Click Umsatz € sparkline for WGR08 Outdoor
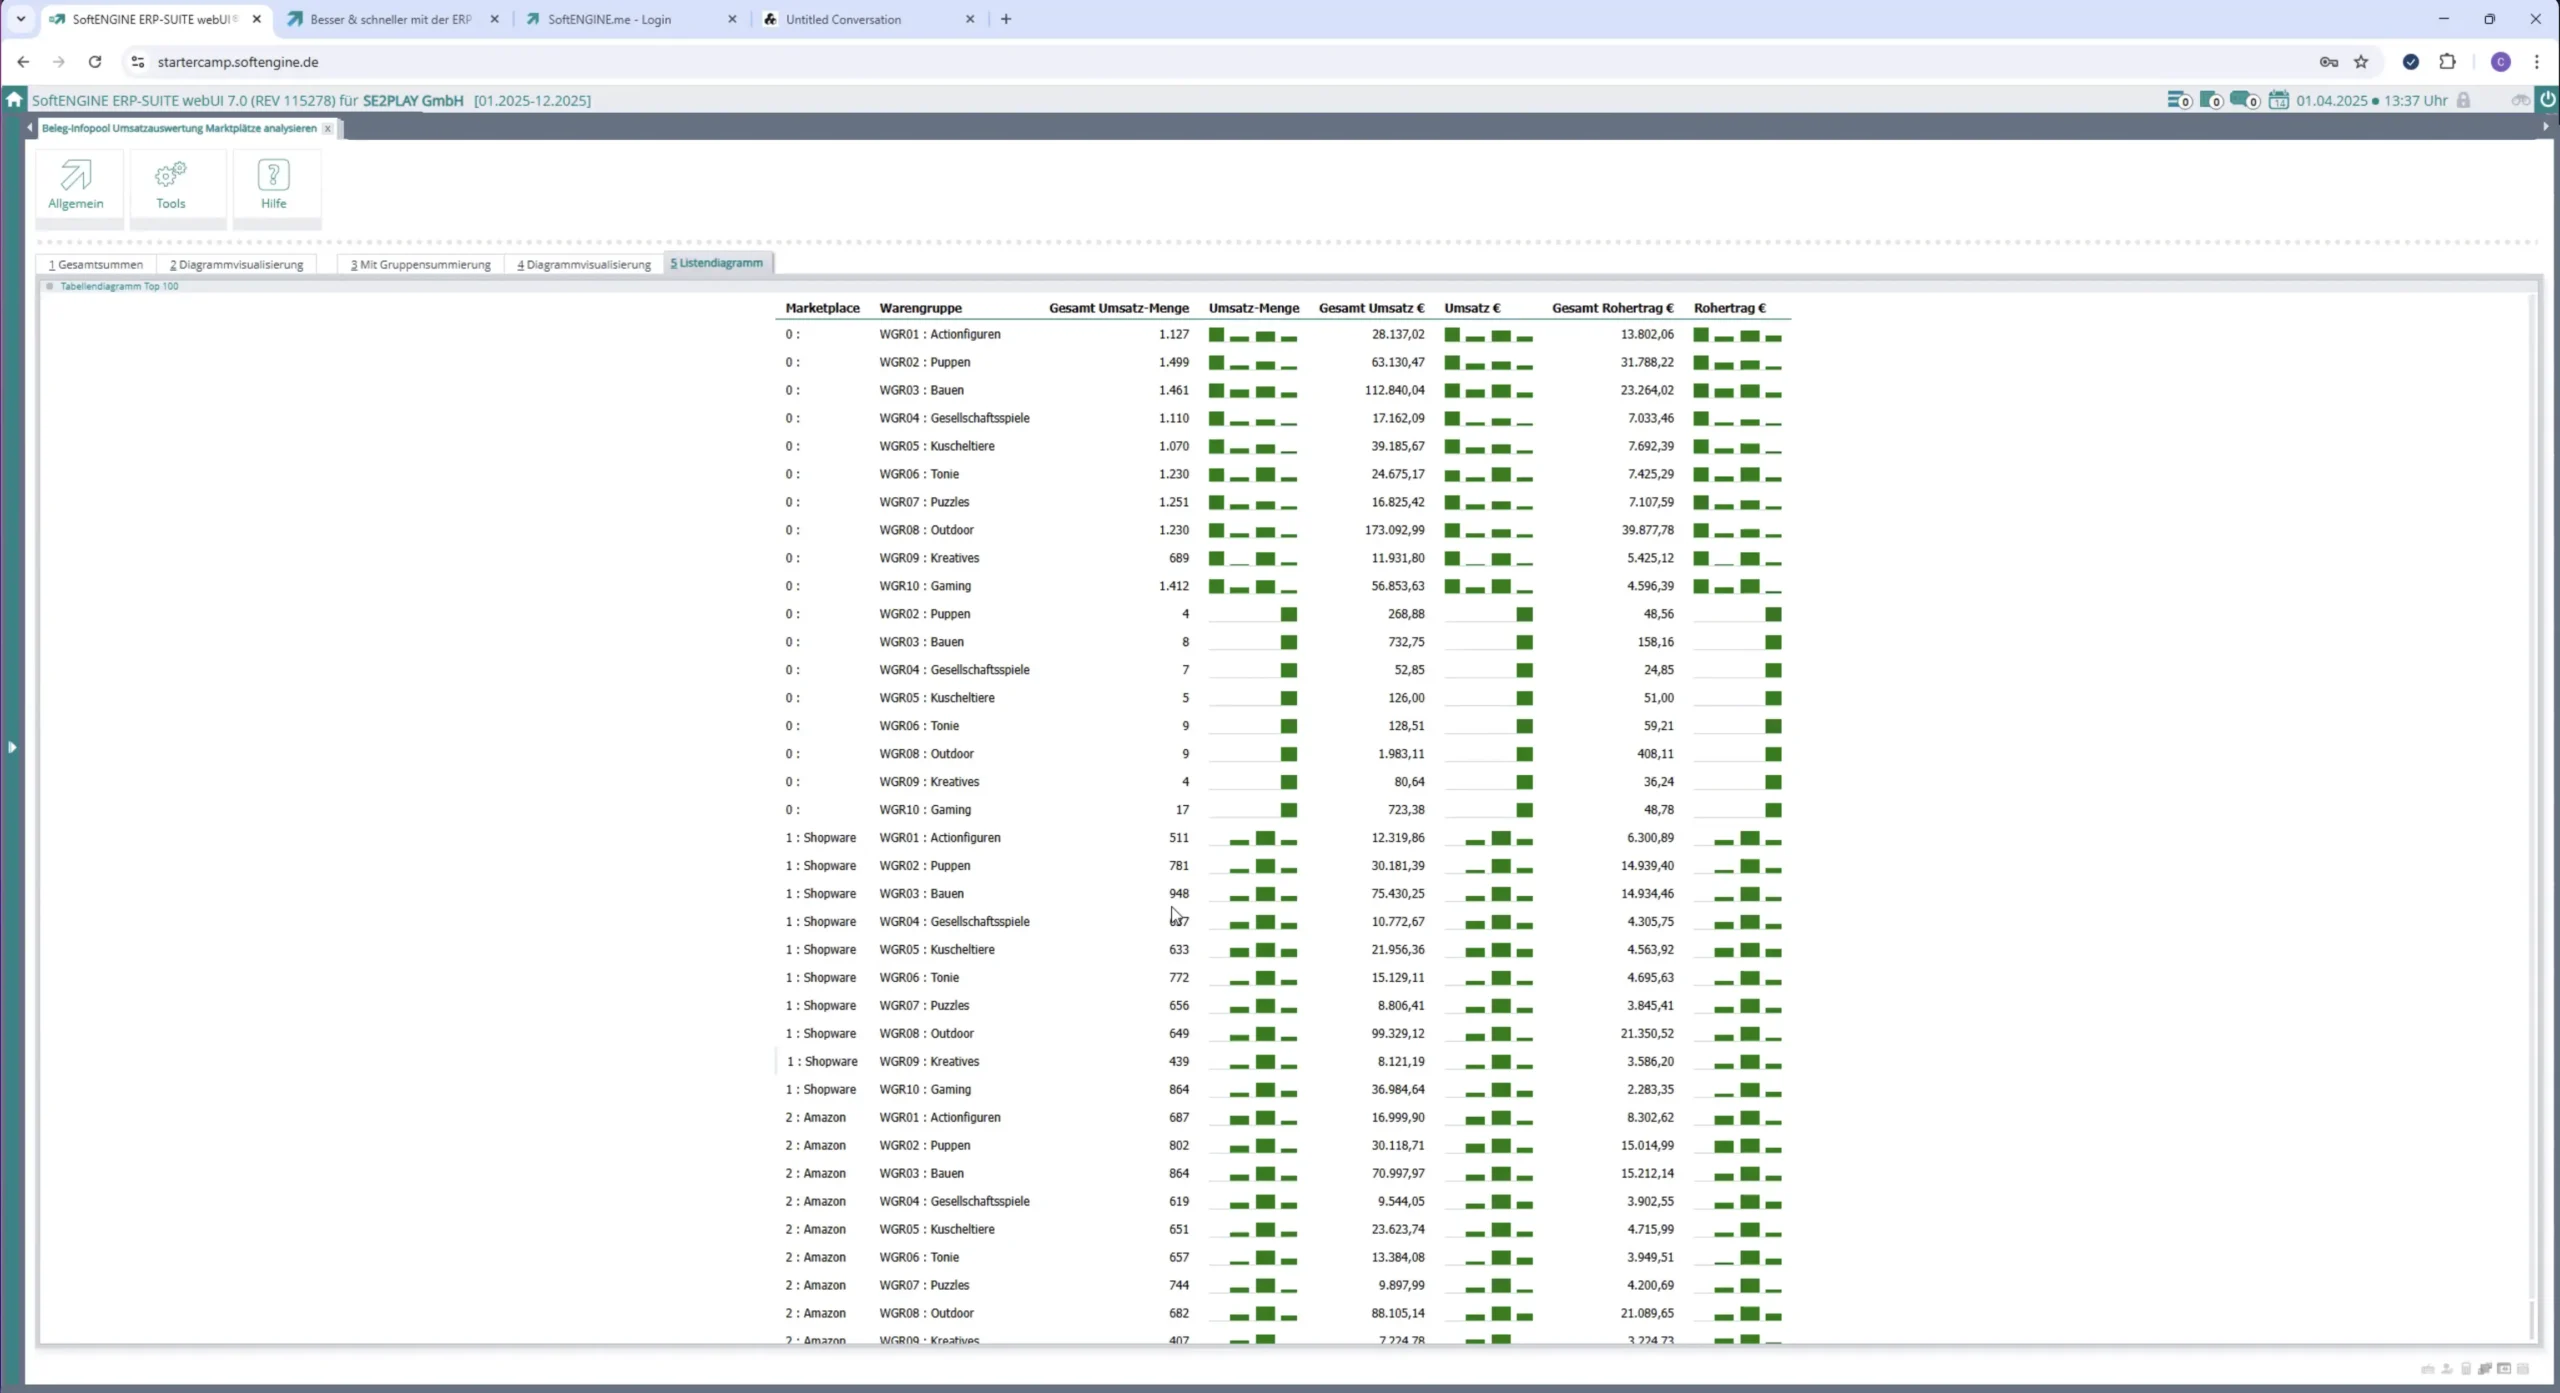 [x=1487, y=530]
